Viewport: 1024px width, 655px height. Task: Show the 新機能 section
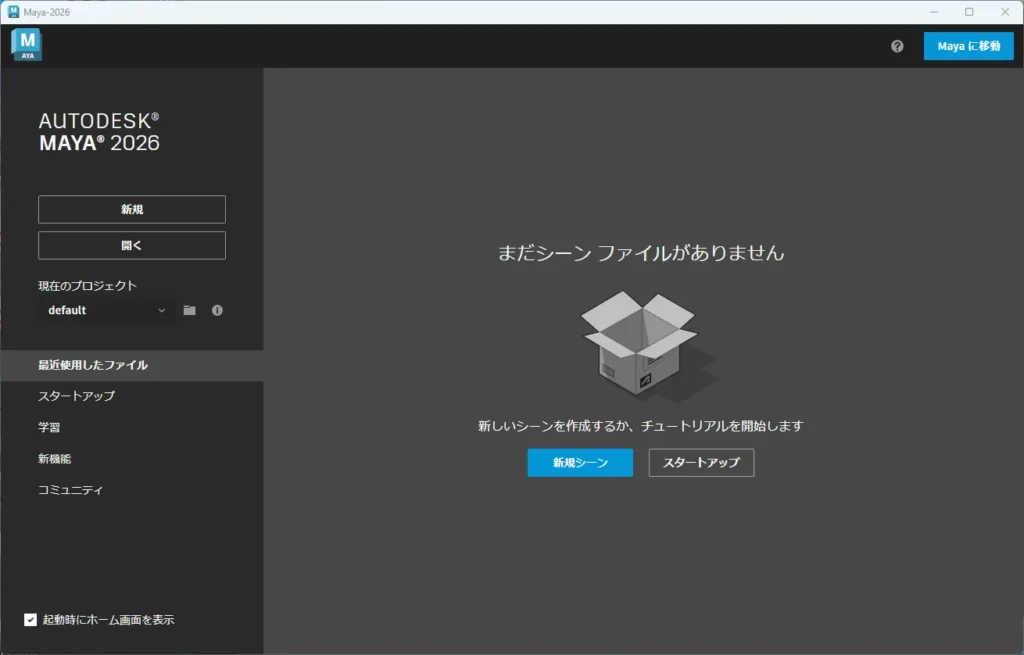55,459
